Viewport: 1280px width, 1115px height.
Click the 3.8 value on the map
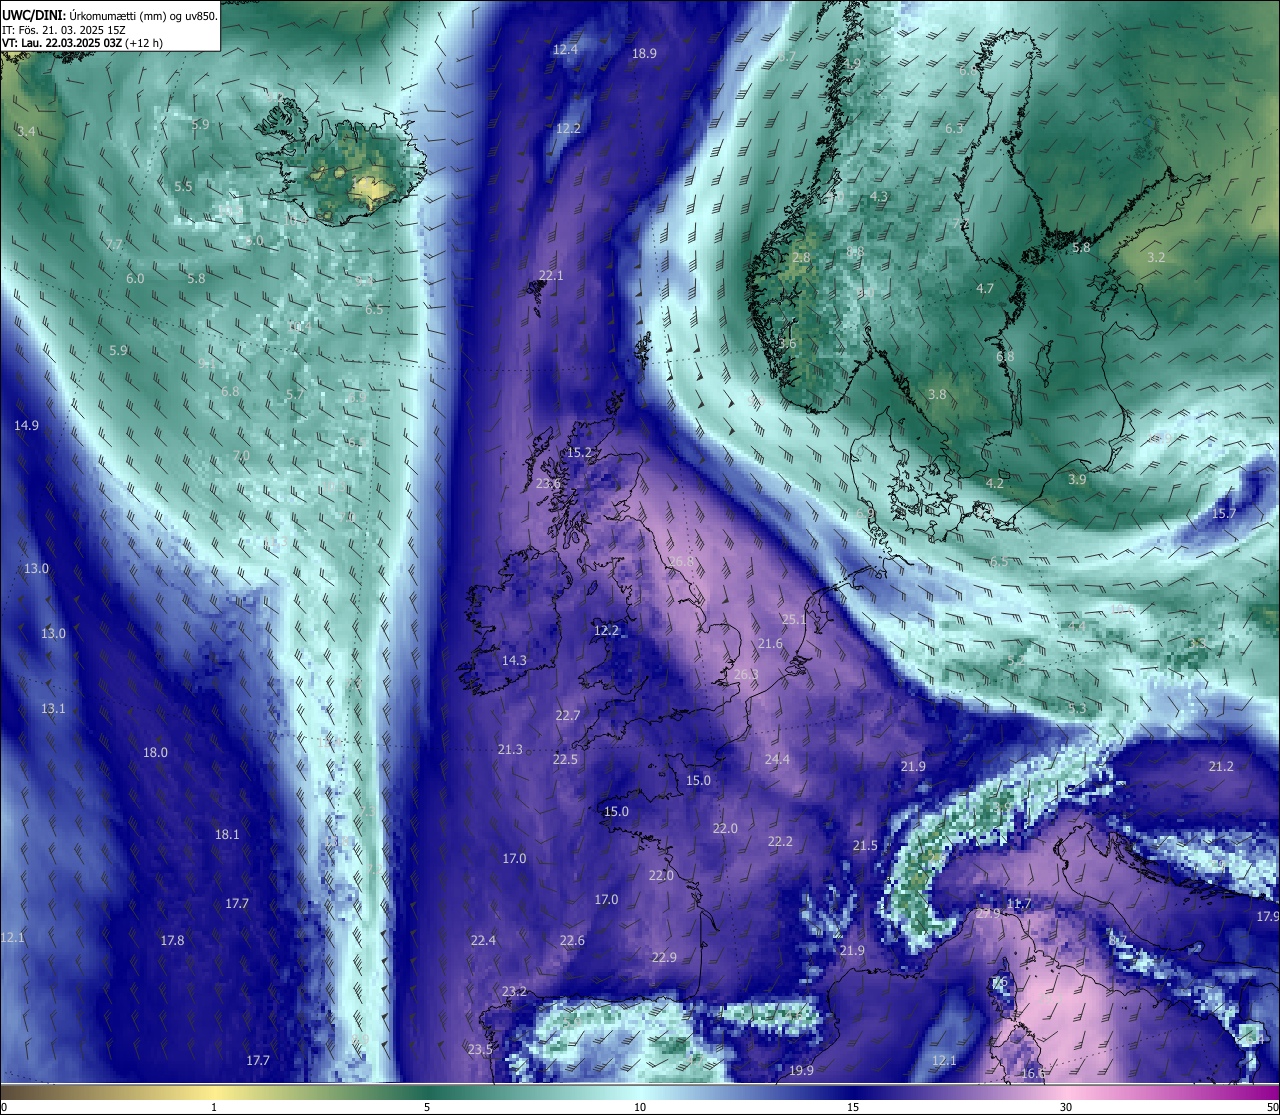(937, 395)
